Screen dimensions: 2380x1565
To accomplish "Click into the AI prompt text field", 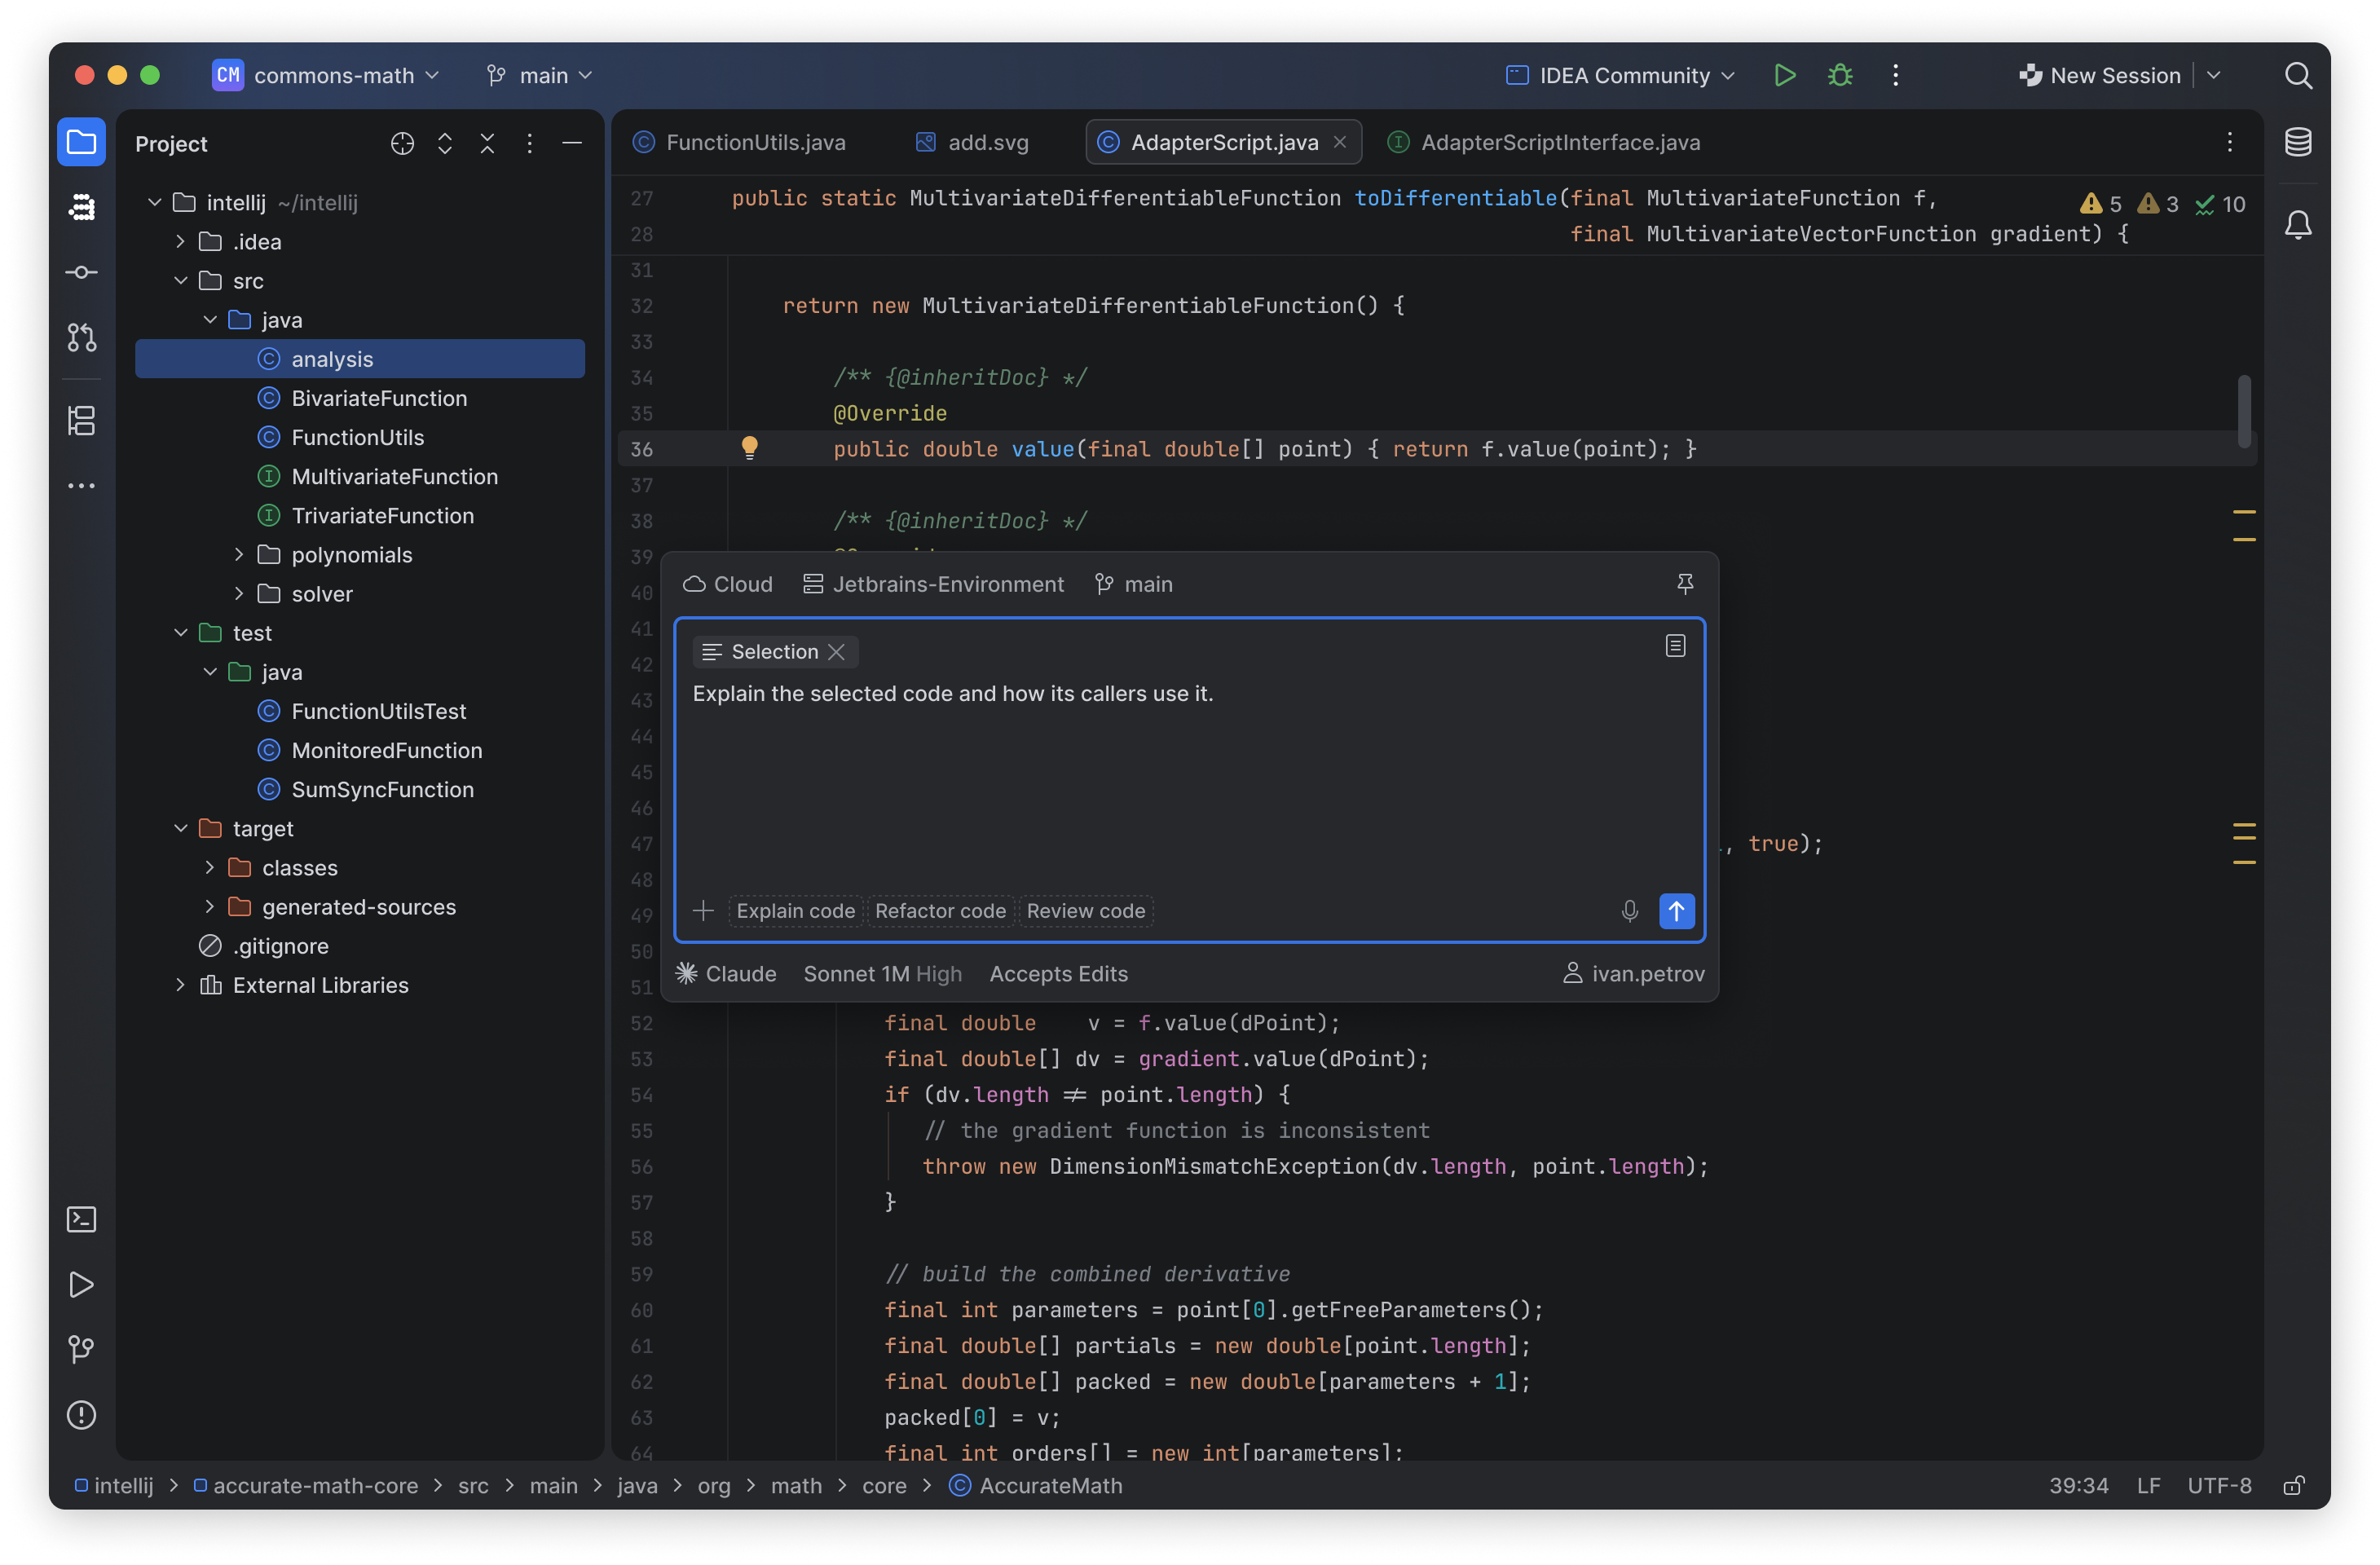I will 1188,780.
